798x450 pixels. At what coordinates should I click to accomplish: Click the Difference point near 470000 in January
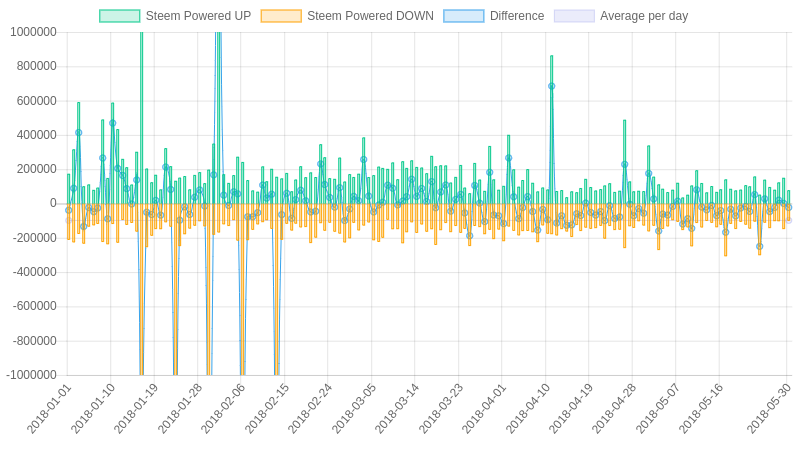pos(112,123)
